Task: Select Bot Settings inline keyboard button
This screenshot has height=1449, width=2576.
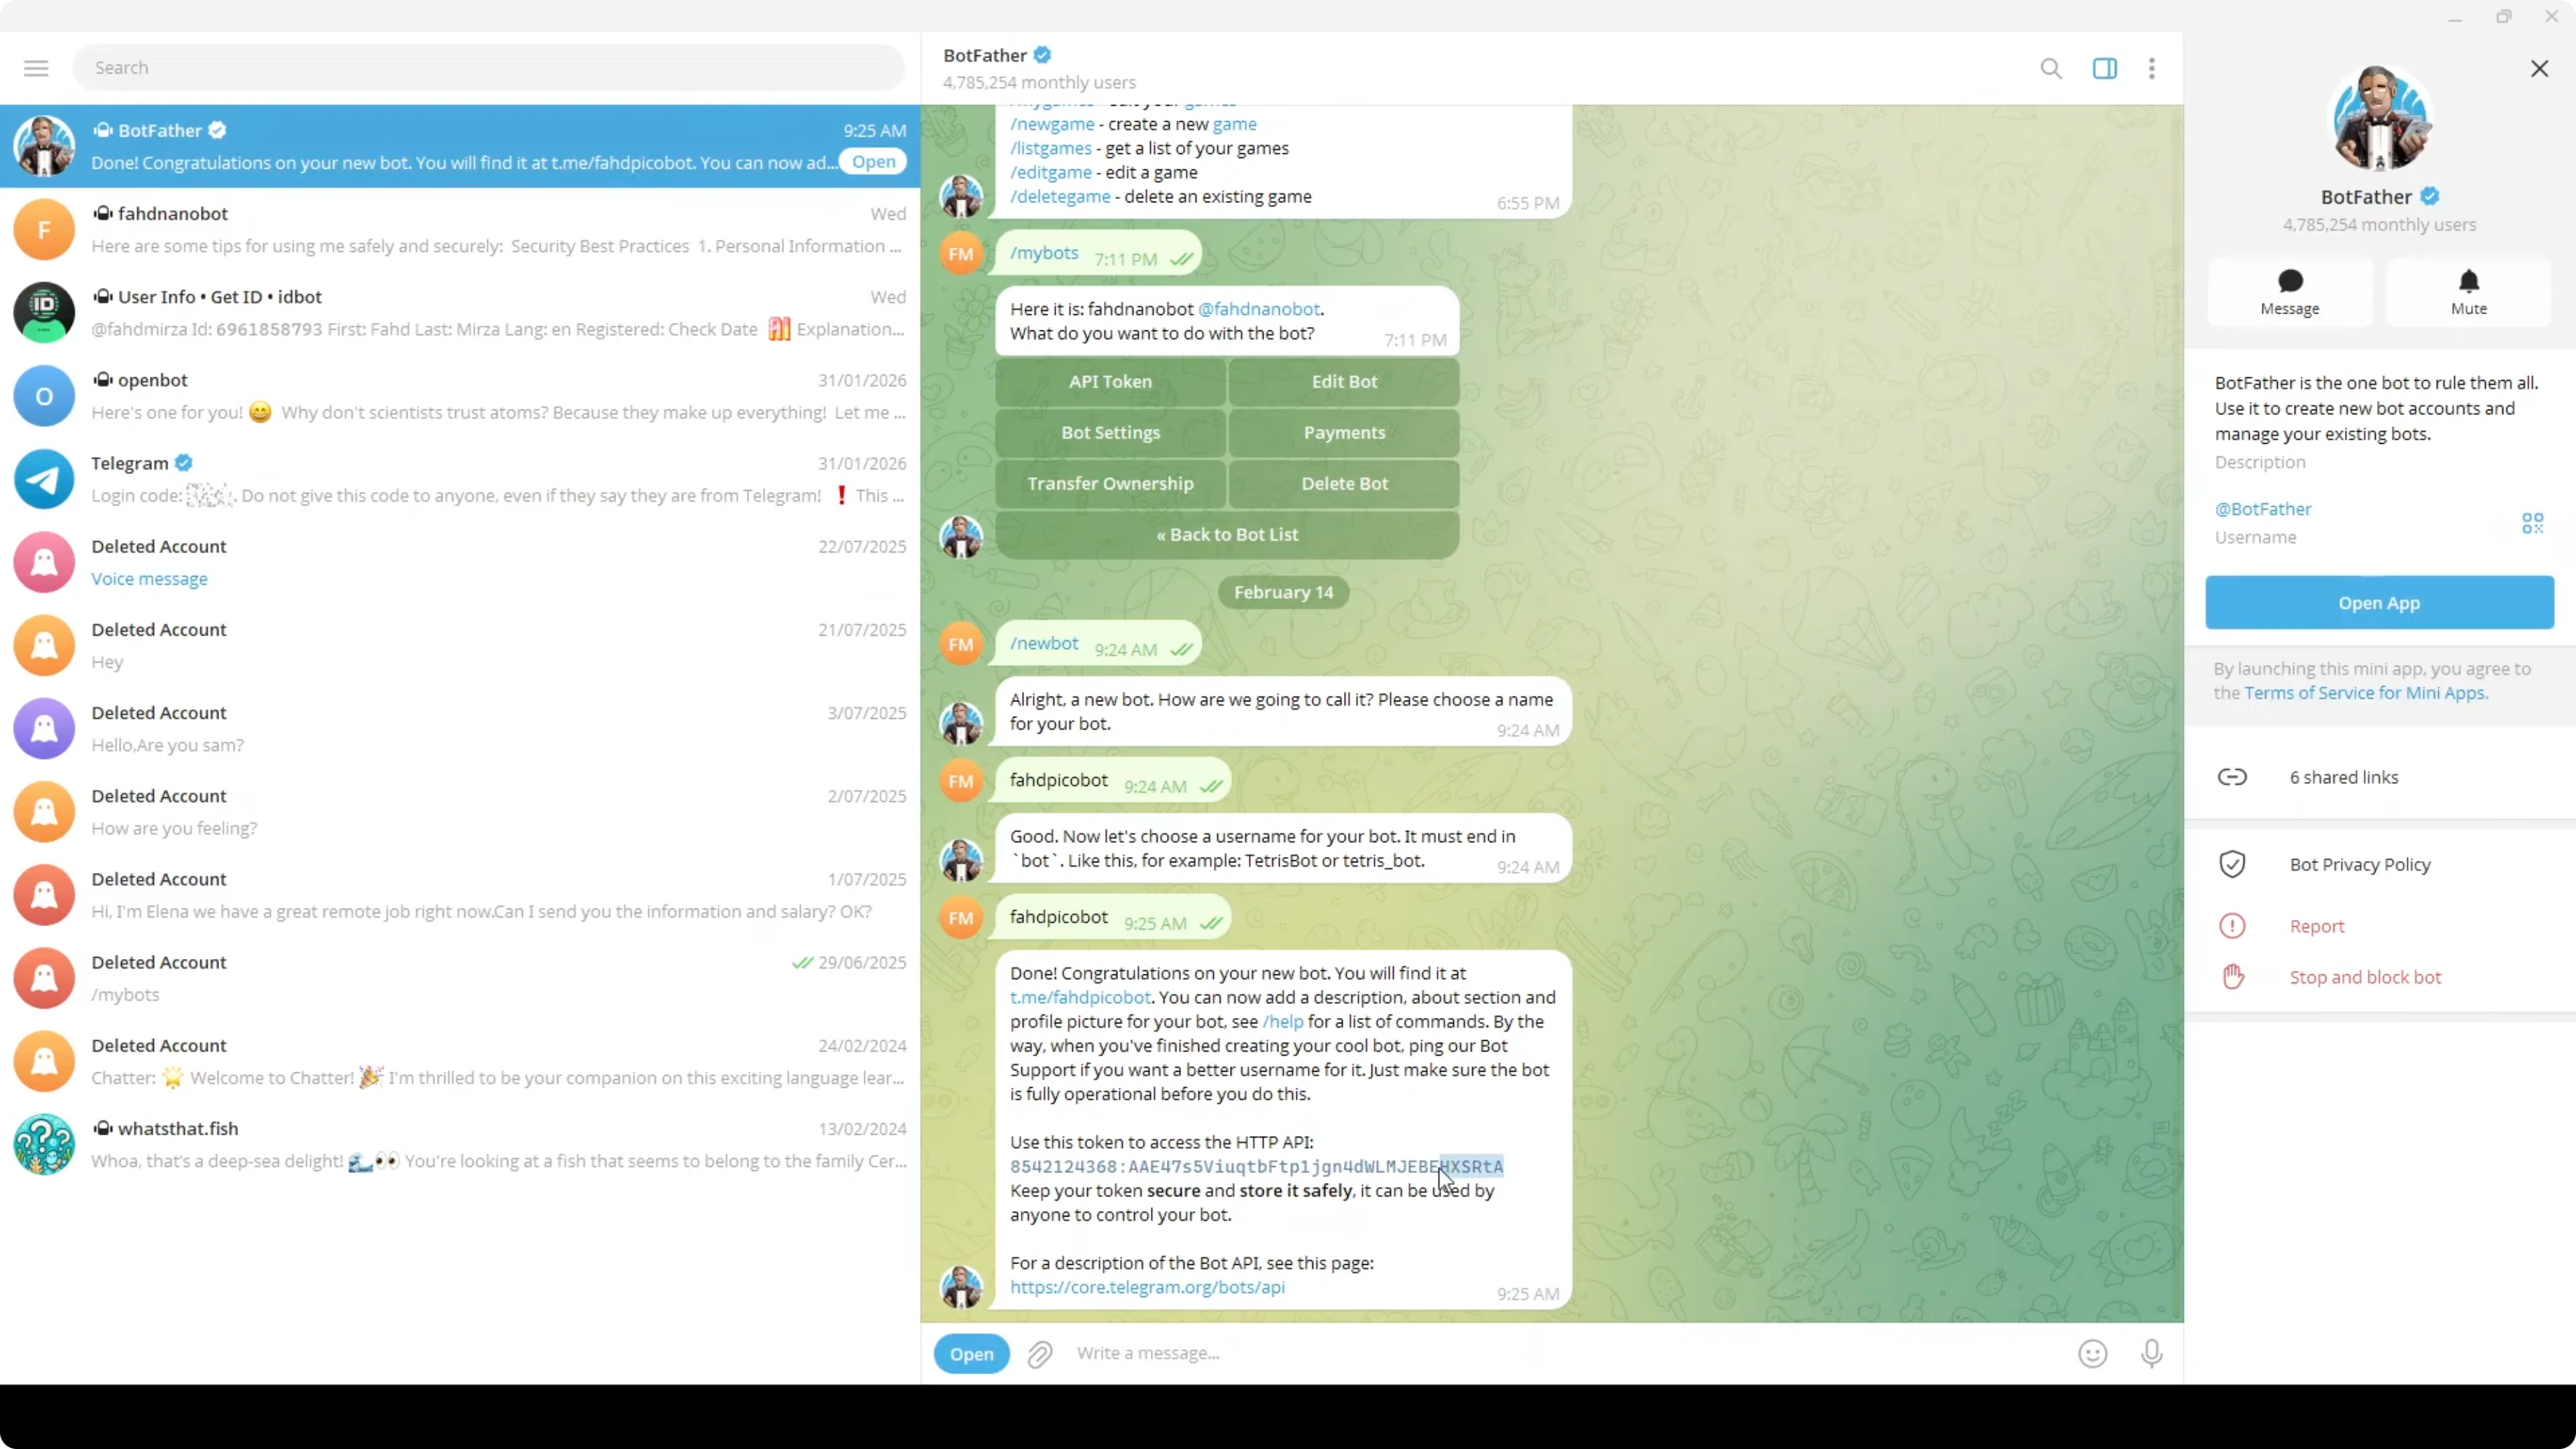Action: coord(1110,432)
